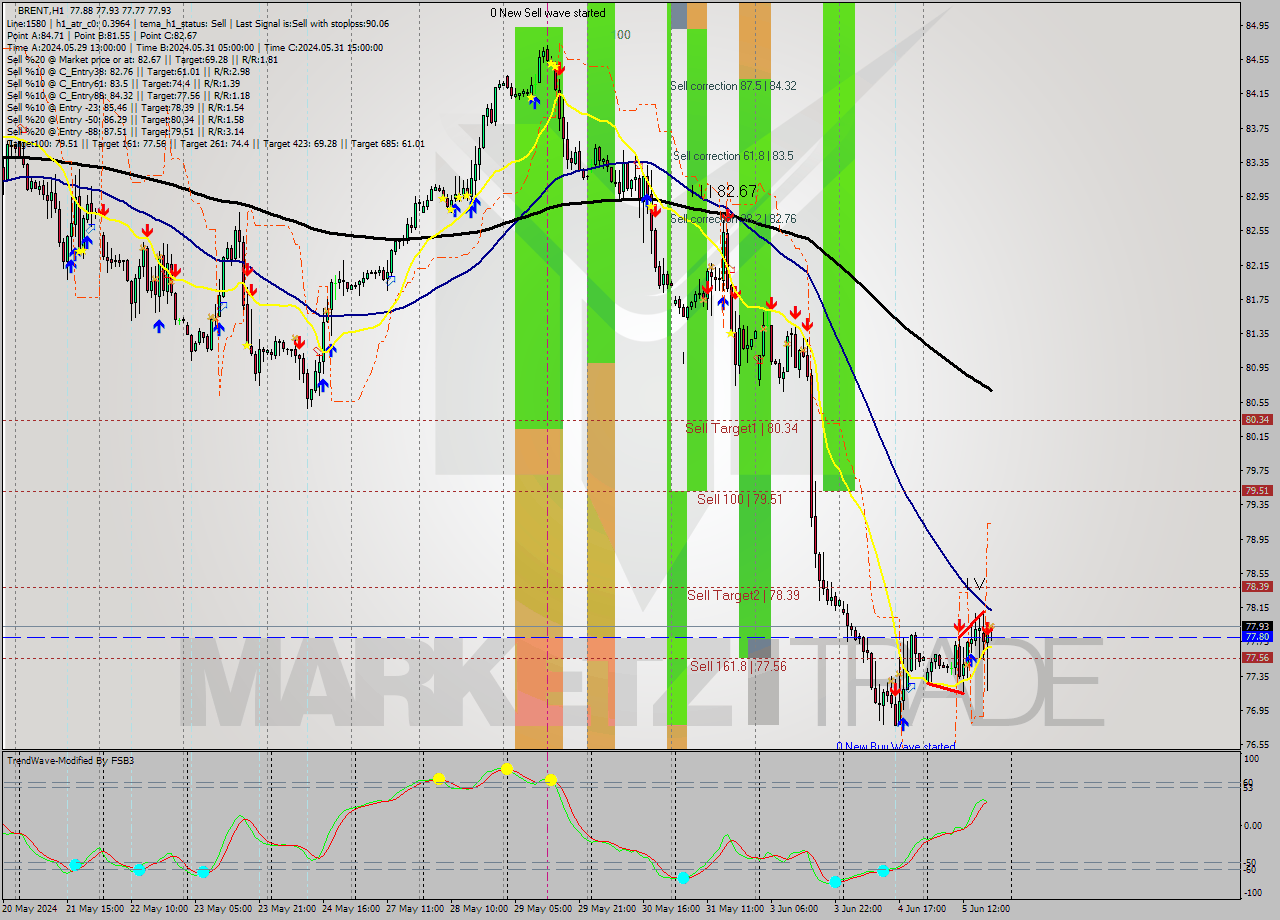Click the '0 New Sell wave started' annotation

pyautogui.click(x=547, y=13)
